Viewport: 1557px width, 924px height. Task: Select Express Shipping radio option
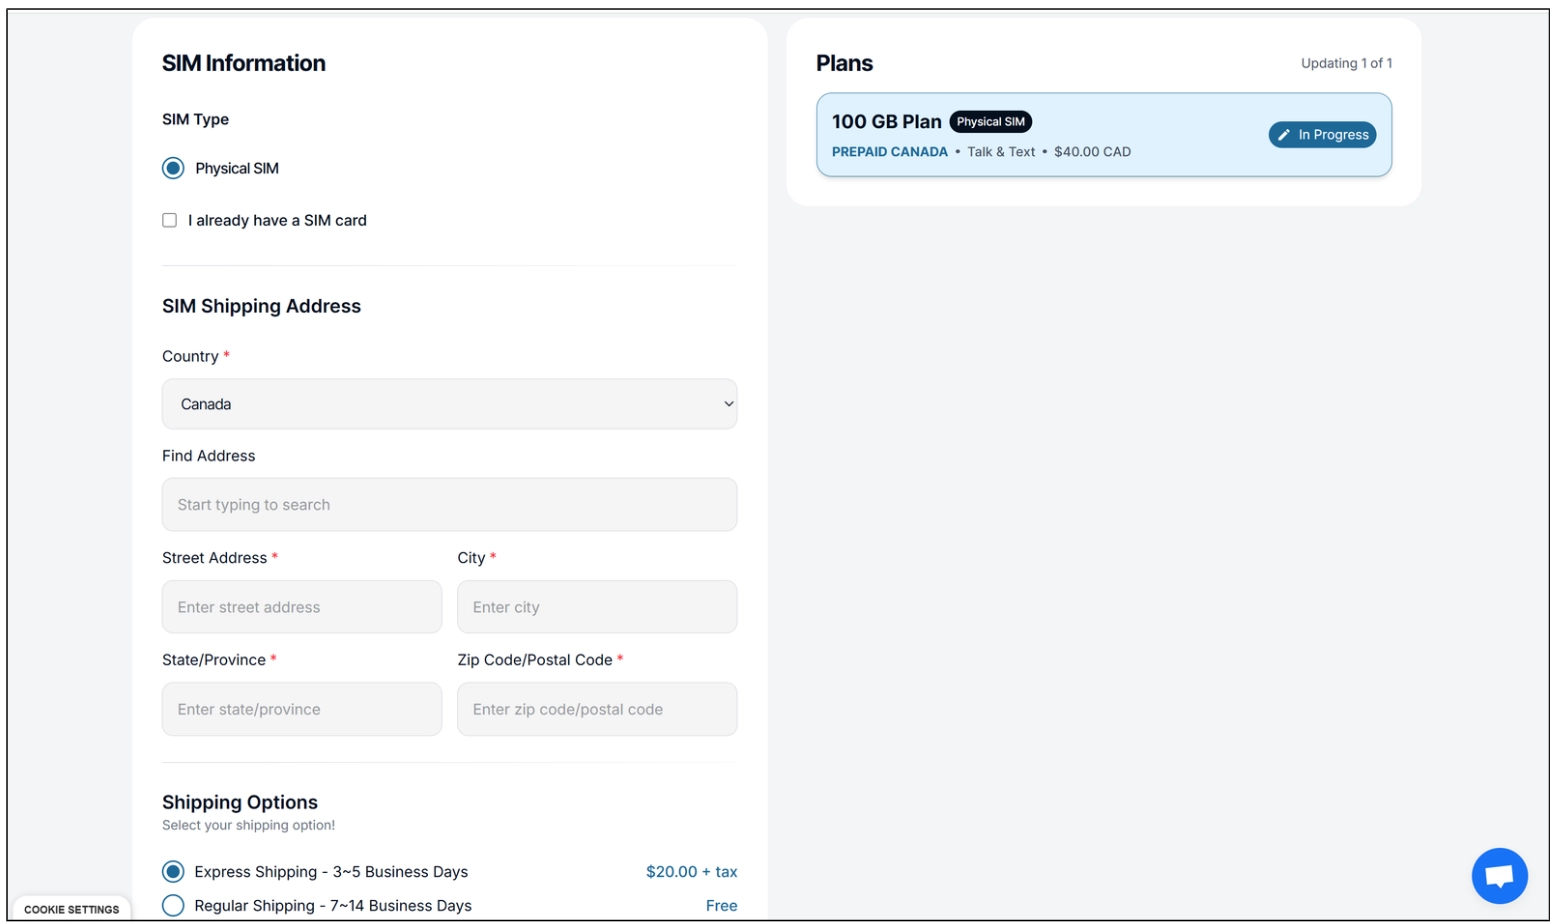point(173,872)
